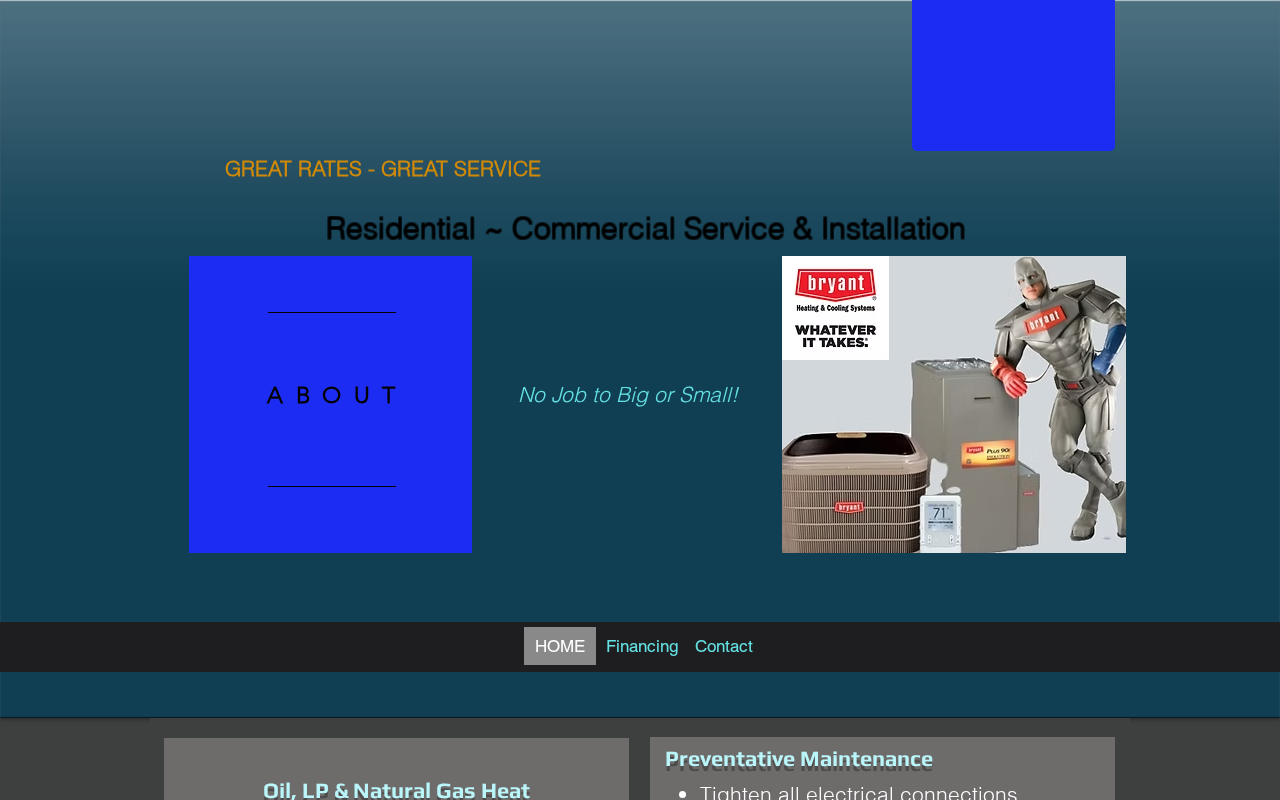Click the Tighten all electrical connections bullet
Viewport: 1280px width, 800px height.
coord(858,792)
